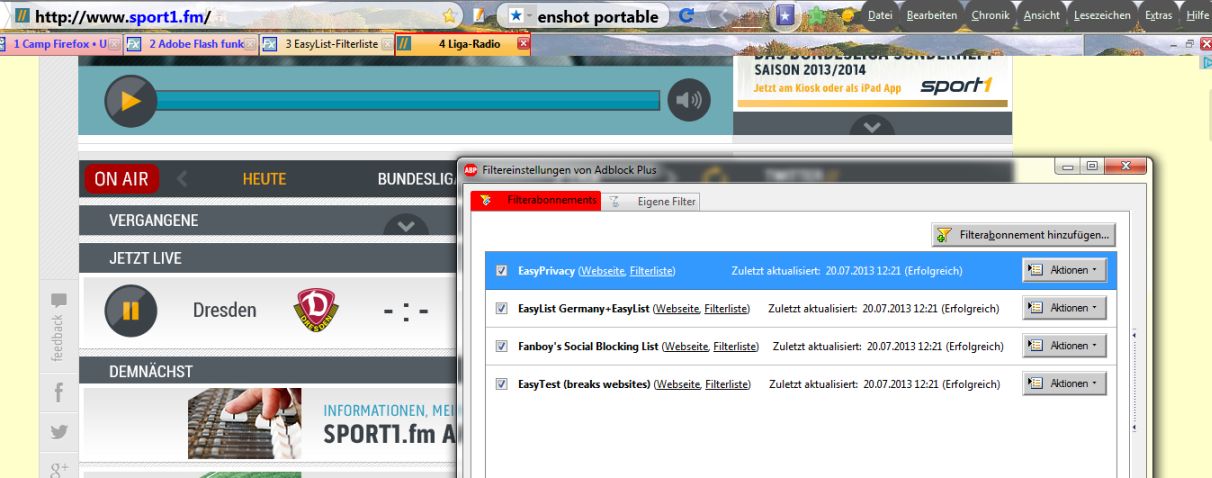Open Aktionen dropdown for EasyList Germany
Image resolution: width=1212 pixels, height=478 pixels.
1064,308
